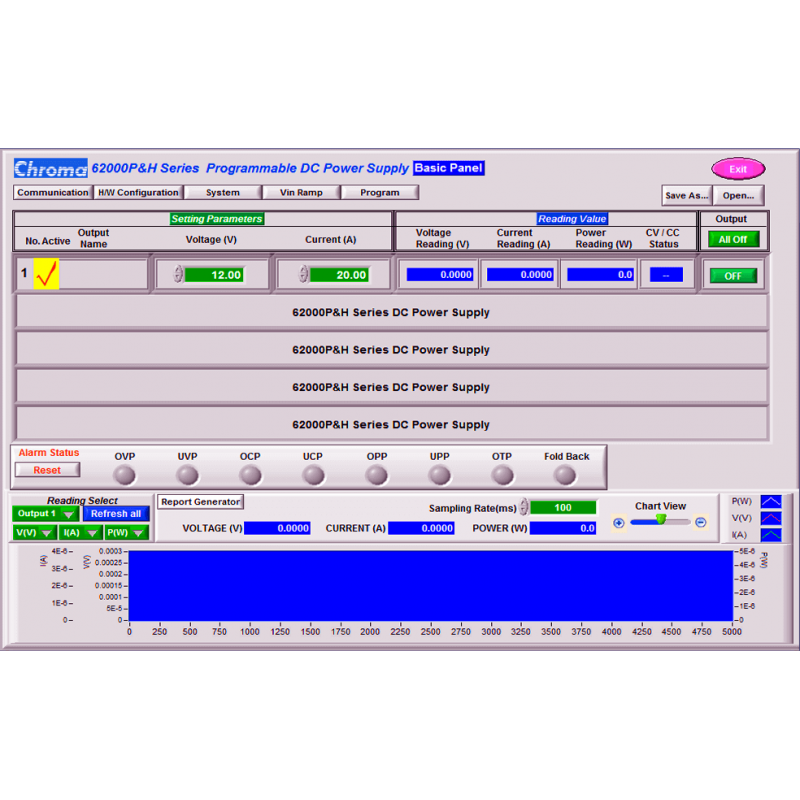The height and width of the screenshot is (800, 800).
Task: Click the Chroma logo
Action: 51,168
